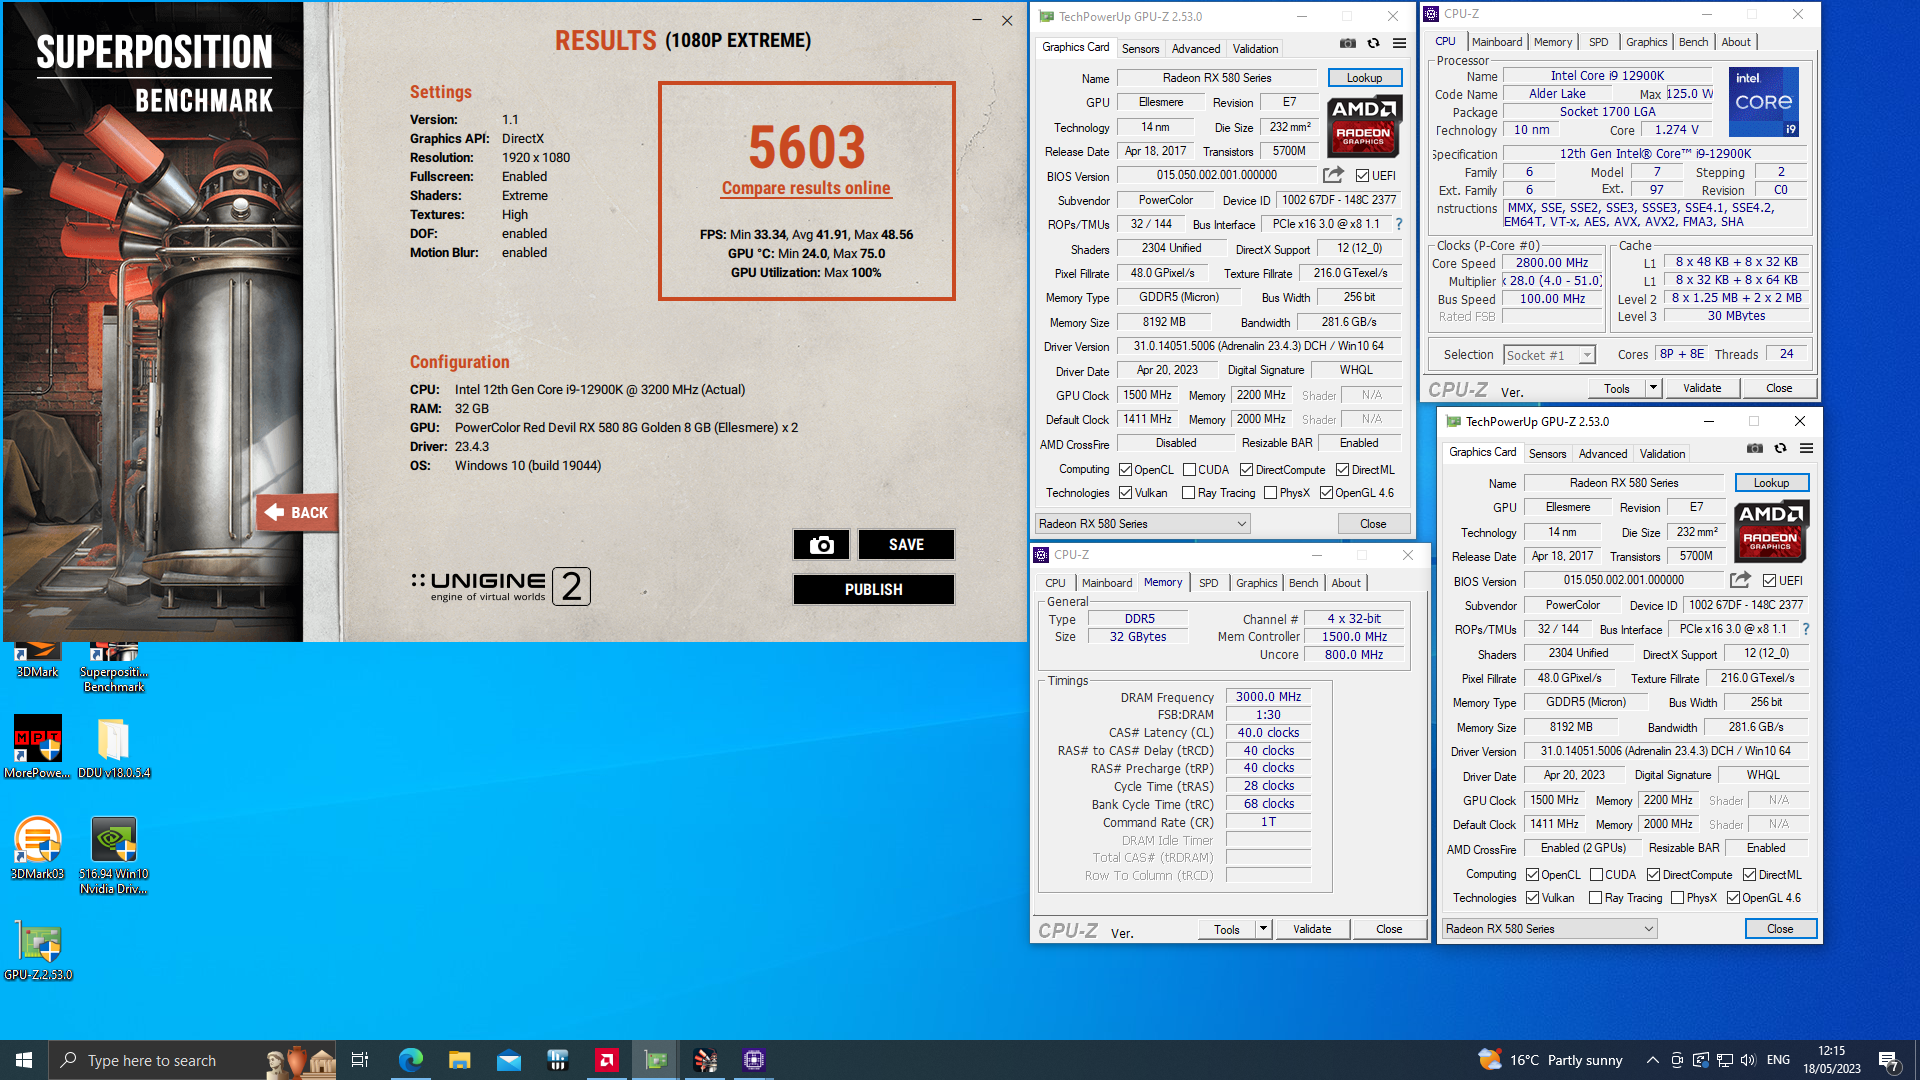The width and height of the screenshot is (1920, 1080).
Task: Open the 3DMark03 desktop shortcut
Action: (38, 848)
